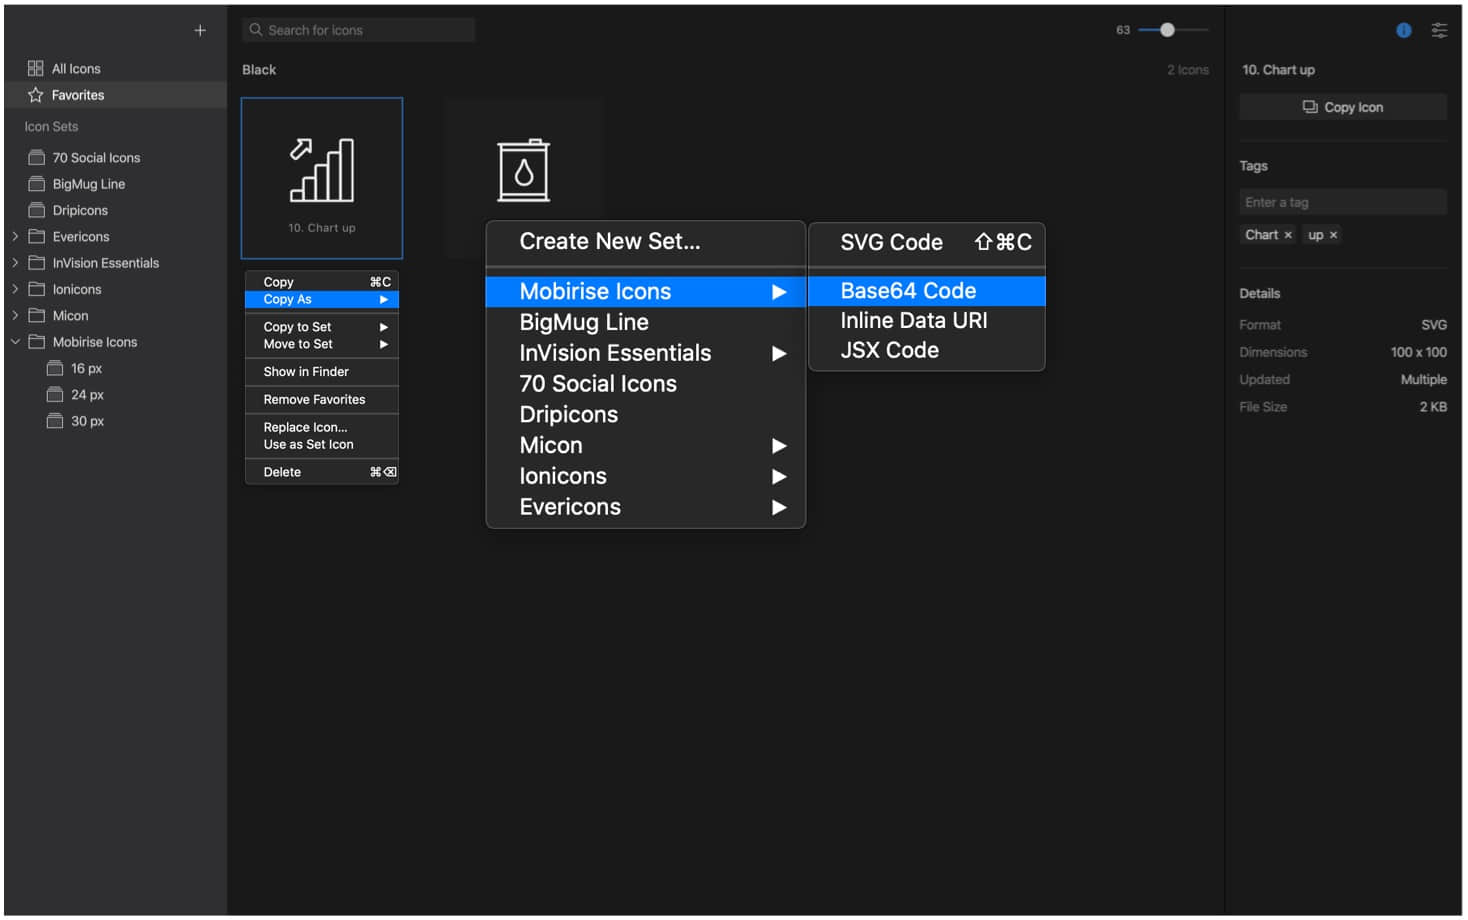Screen dimensions: 1468x920
Task: Expand the Micon set in sidebar
Action: (15, 315)
